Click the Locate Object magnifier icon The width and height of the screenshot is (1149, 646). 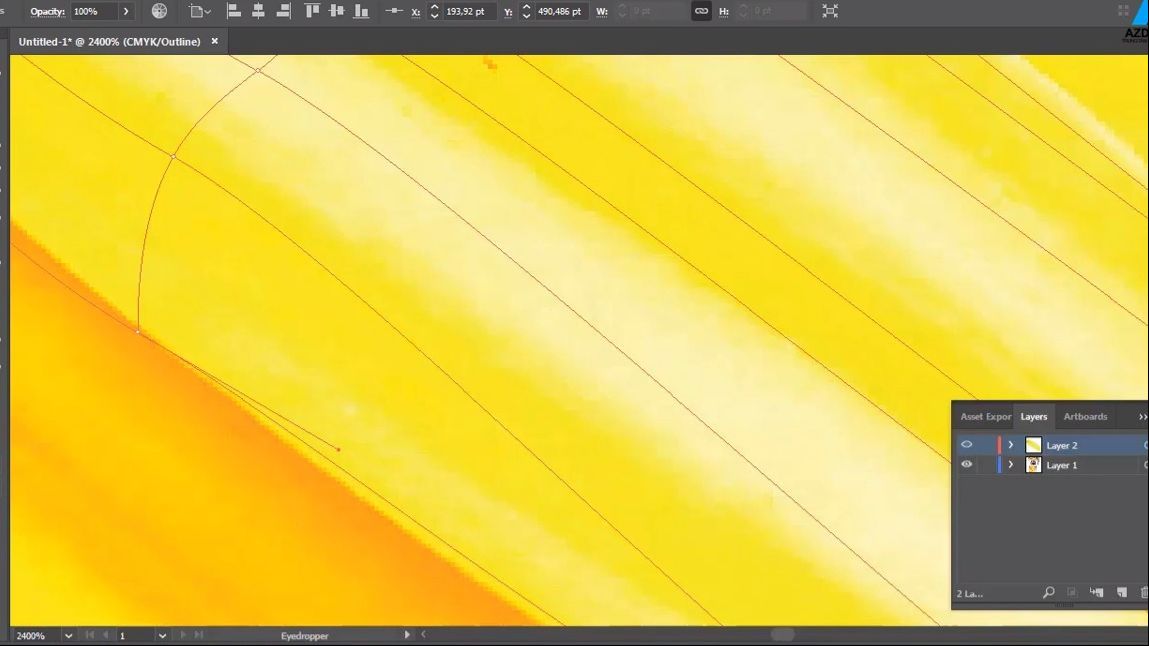point(1048,593)
